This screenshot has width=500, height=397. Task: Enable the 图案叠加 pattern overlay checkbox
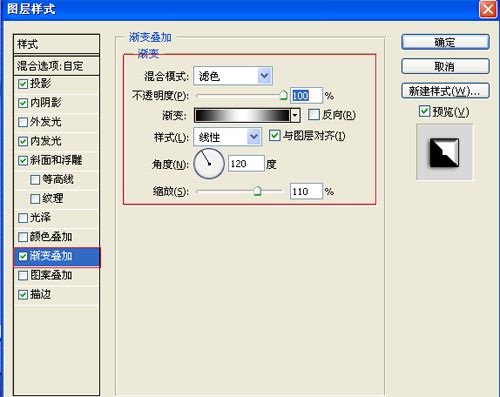coord(23,276)
